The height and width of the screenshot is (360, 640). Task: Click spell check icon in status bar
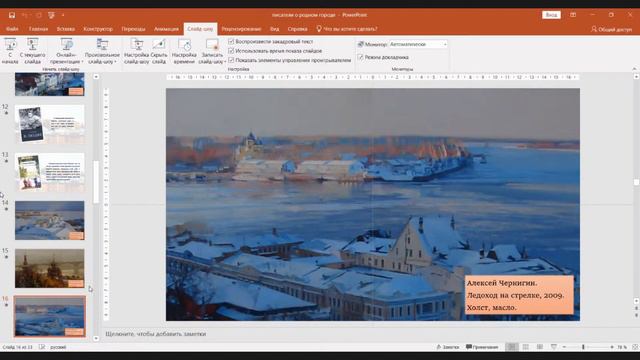42,347
